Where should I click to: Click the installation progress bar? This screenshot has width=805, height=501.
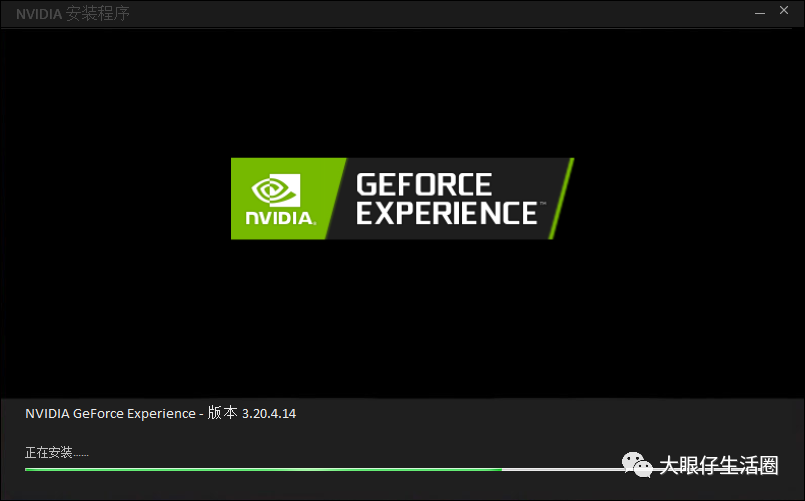[x=402, y=469]
